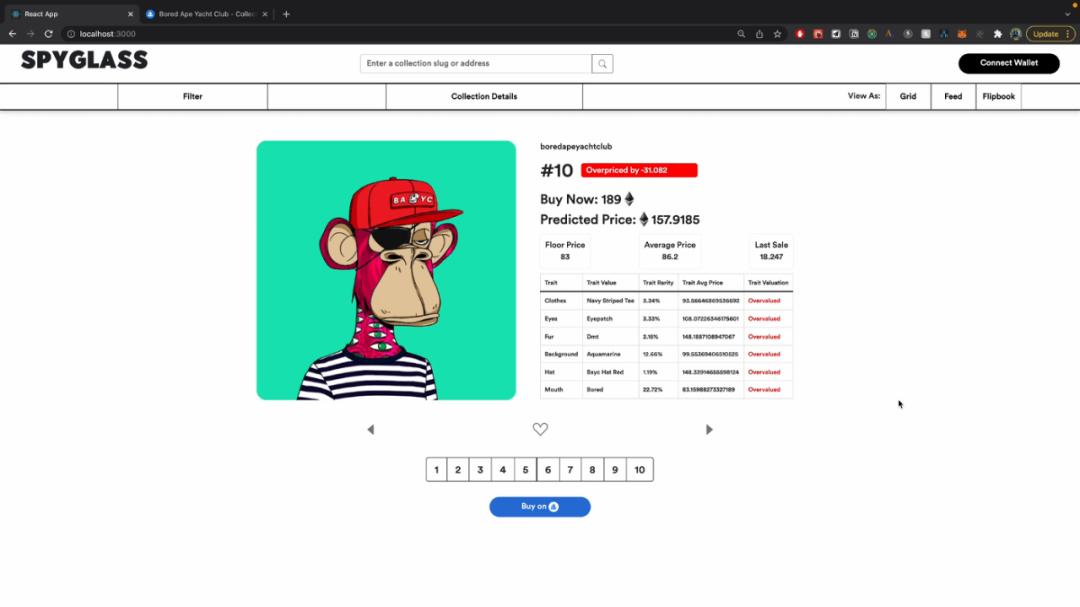Open a new browser tab
Viewport: 1080px width, 607px height.
pos(286,14)
